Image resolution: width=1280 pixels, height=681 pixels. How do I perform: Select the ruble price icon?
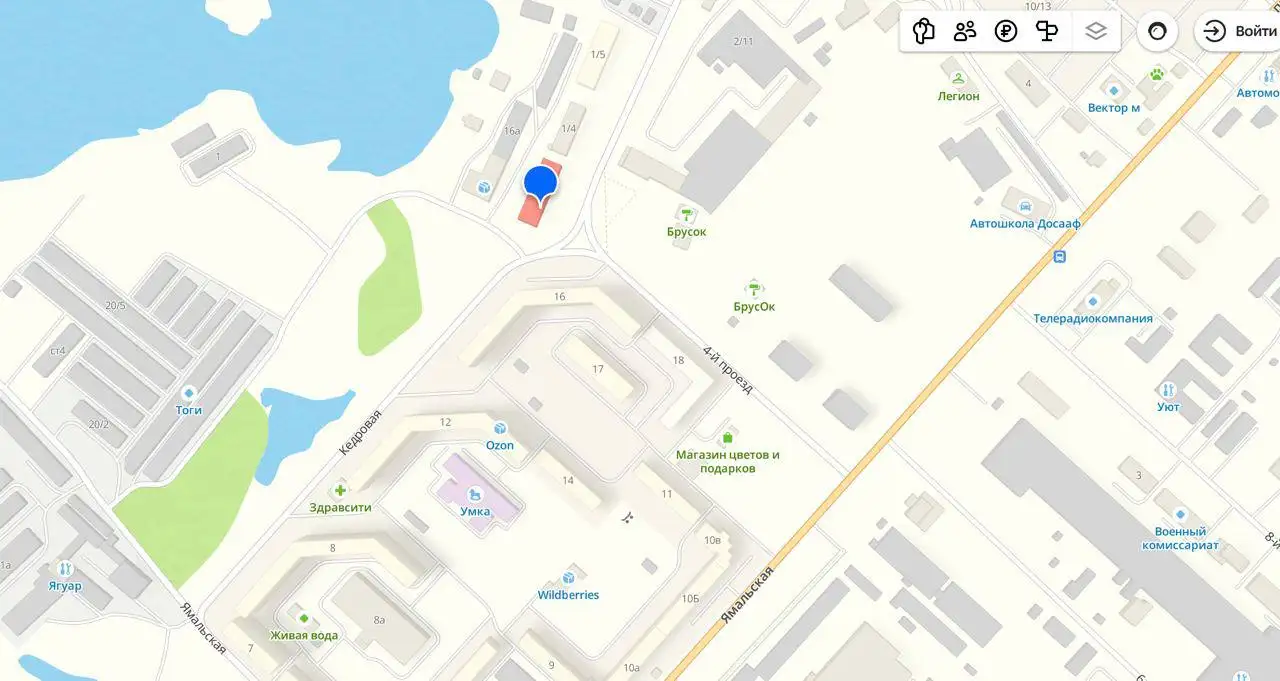coord(1006,31)
